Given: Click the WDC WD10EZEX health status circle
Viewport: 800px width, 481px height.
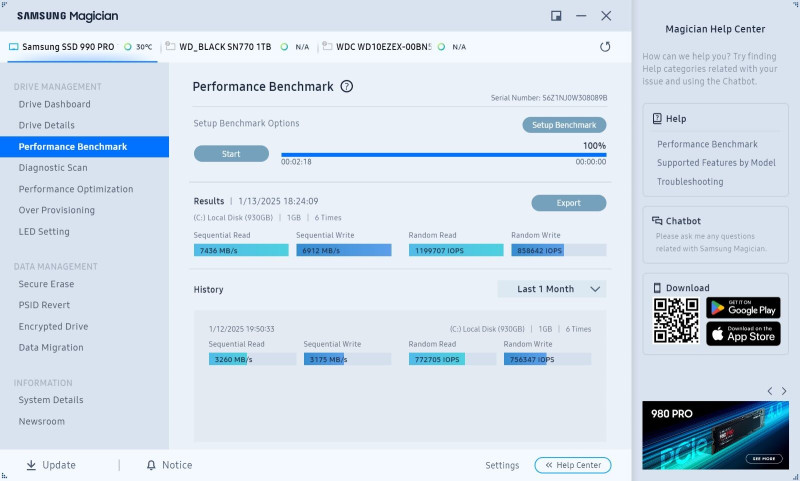Looking at the screenshot, I should tap(441, 47).
